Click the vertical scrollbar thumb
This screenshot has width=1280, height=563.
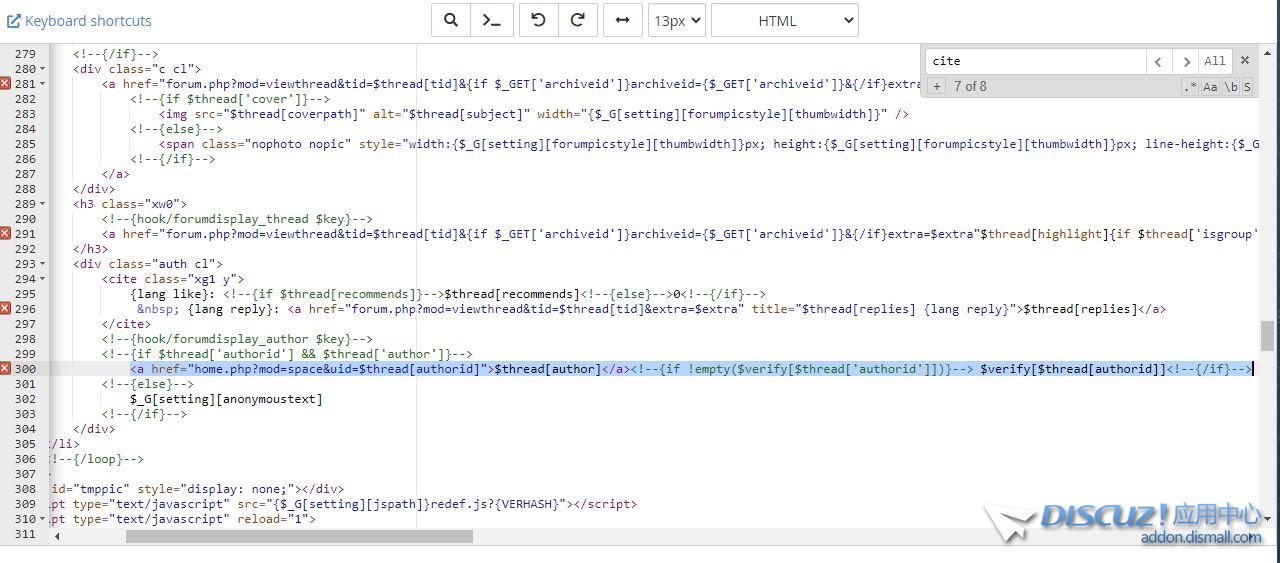click(1268, 336)
